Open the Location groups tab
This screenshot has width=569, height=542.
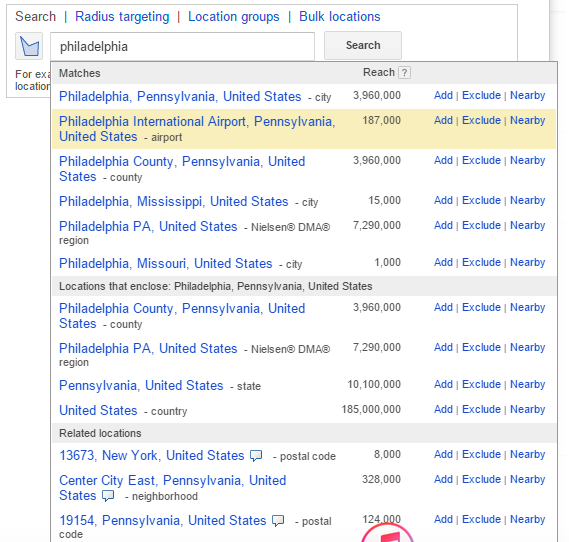tap(234, 17)
